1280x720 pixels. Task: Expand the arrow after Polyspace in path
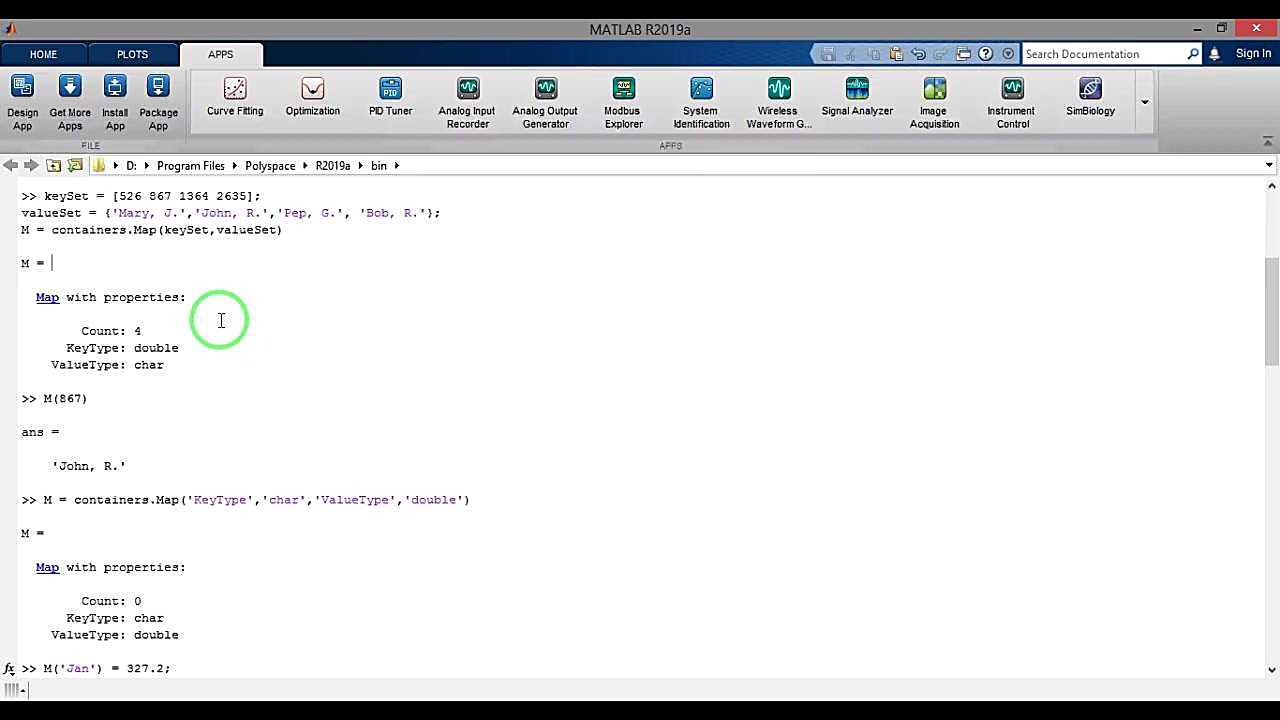pyautogui.click(x=305, y=165)
